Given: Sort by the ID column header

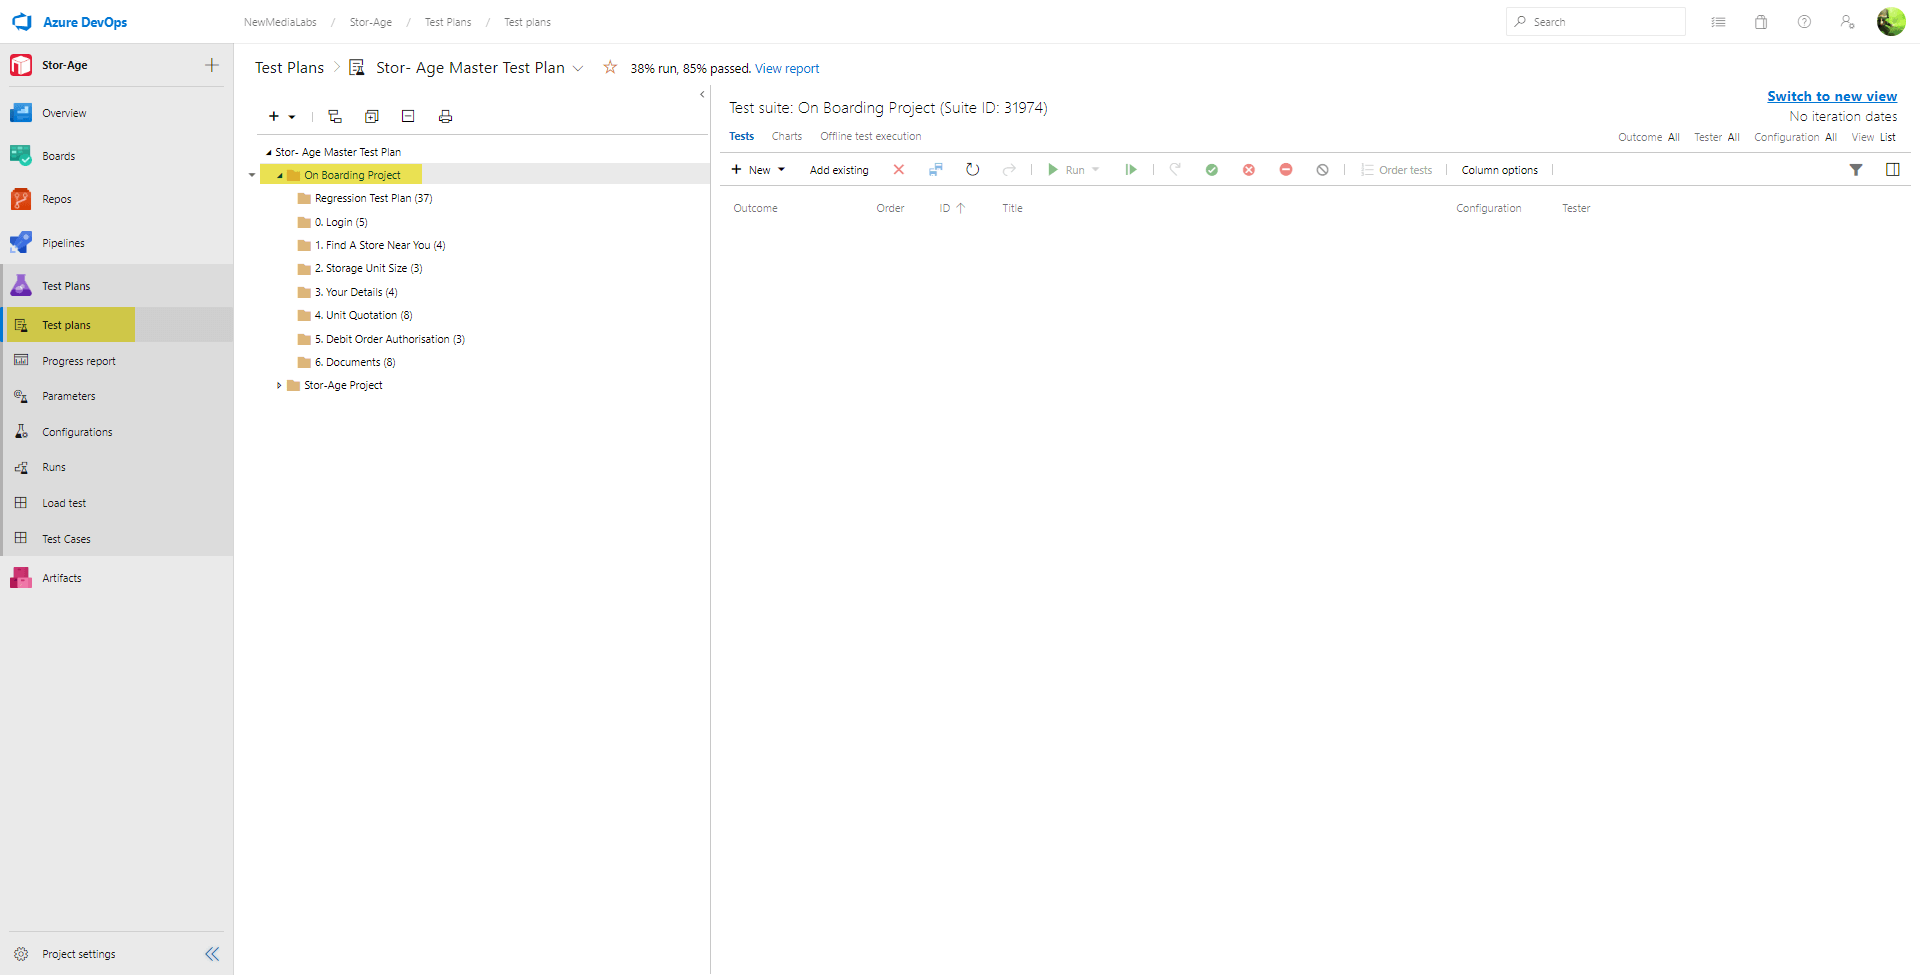Looking at the screenshot, I should [951, 208].
